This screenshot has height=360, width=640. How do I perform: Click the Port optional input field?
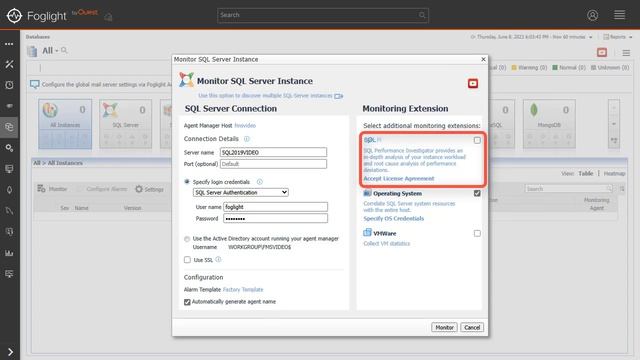click(273, 164)
